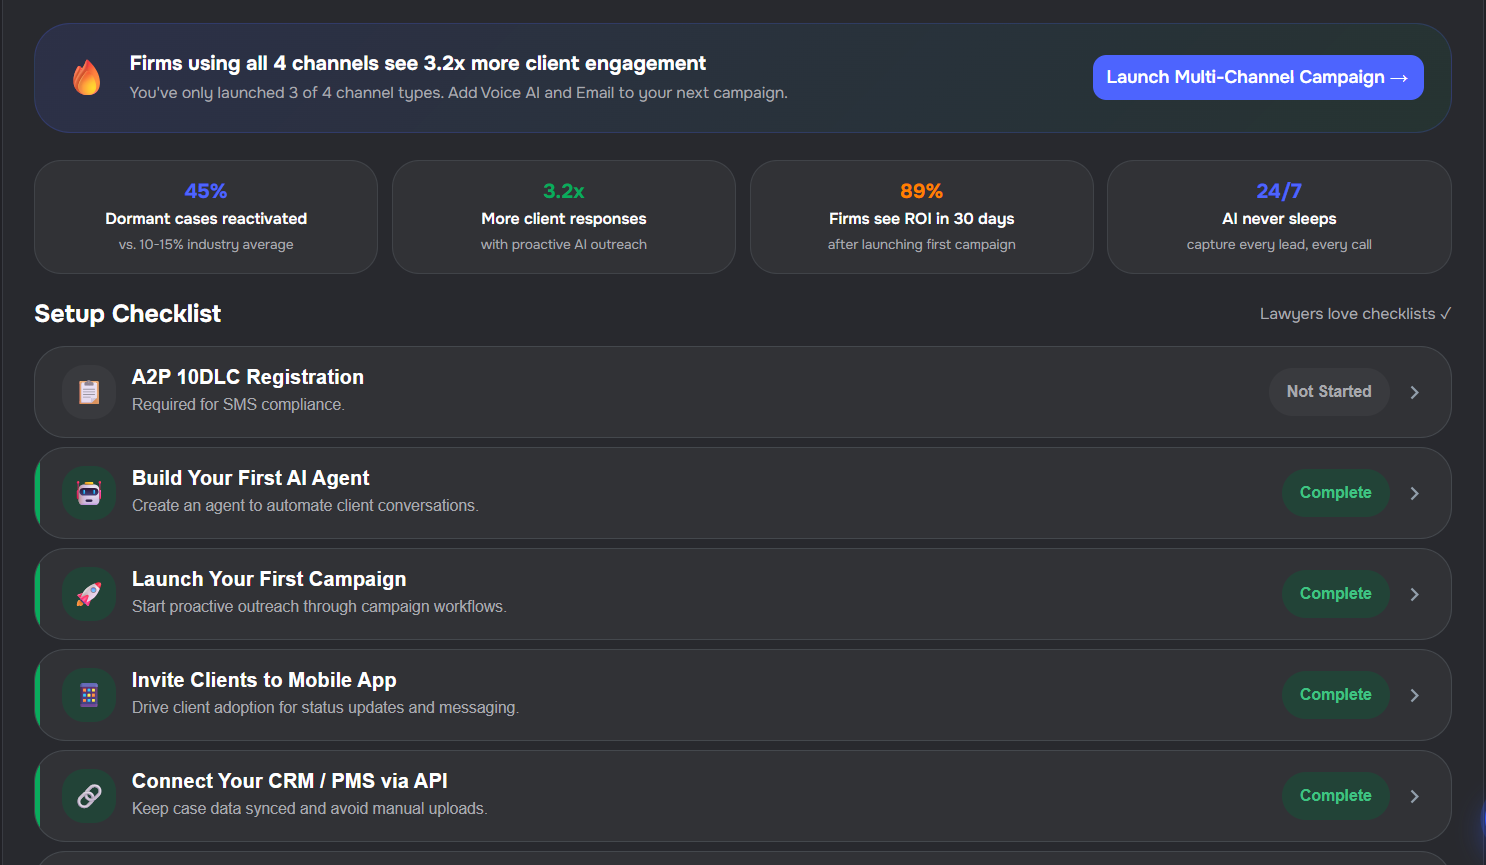Click the robot icon for AI Agent
Image resolution: width=1486 pixels, height=865 pixels.
tap(89, 493)
